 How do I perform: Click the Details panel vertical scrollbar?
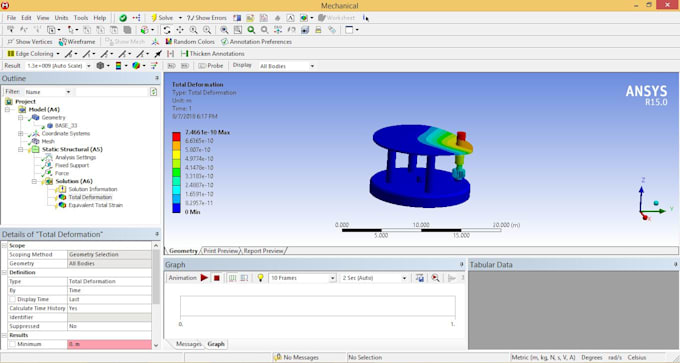[x=156, y=278]
